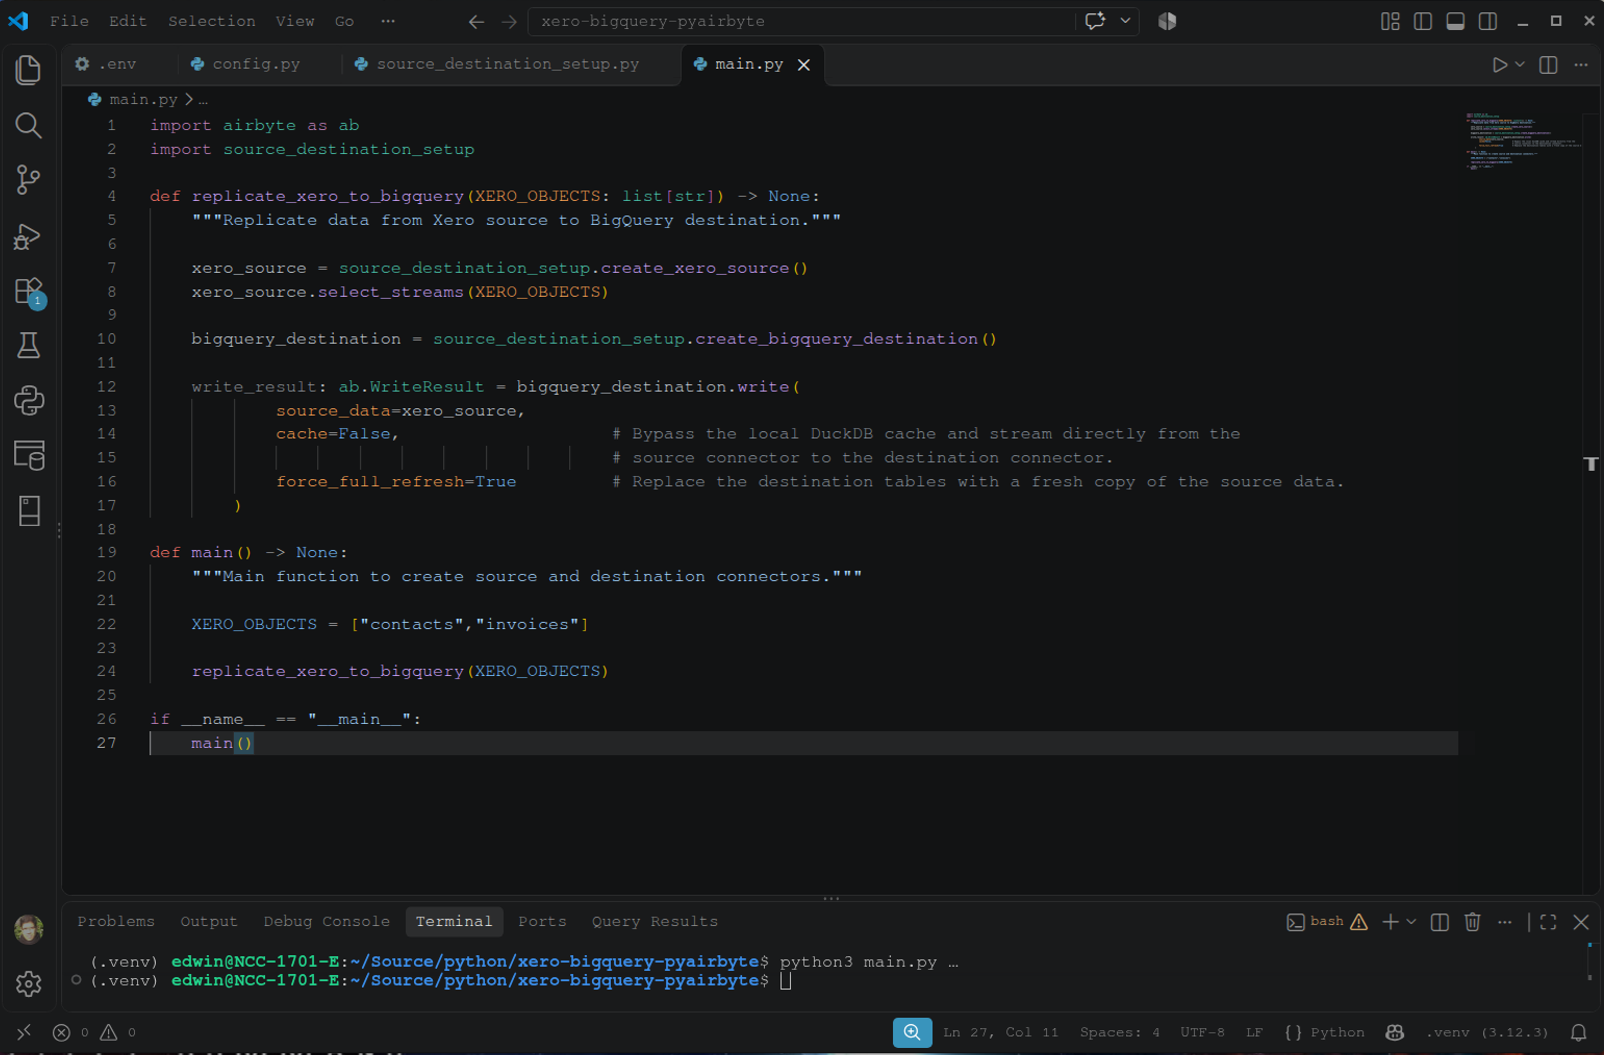Open the Python environments view
Viewport: 1604px width, 1055px height.
(x=29, y=401)
